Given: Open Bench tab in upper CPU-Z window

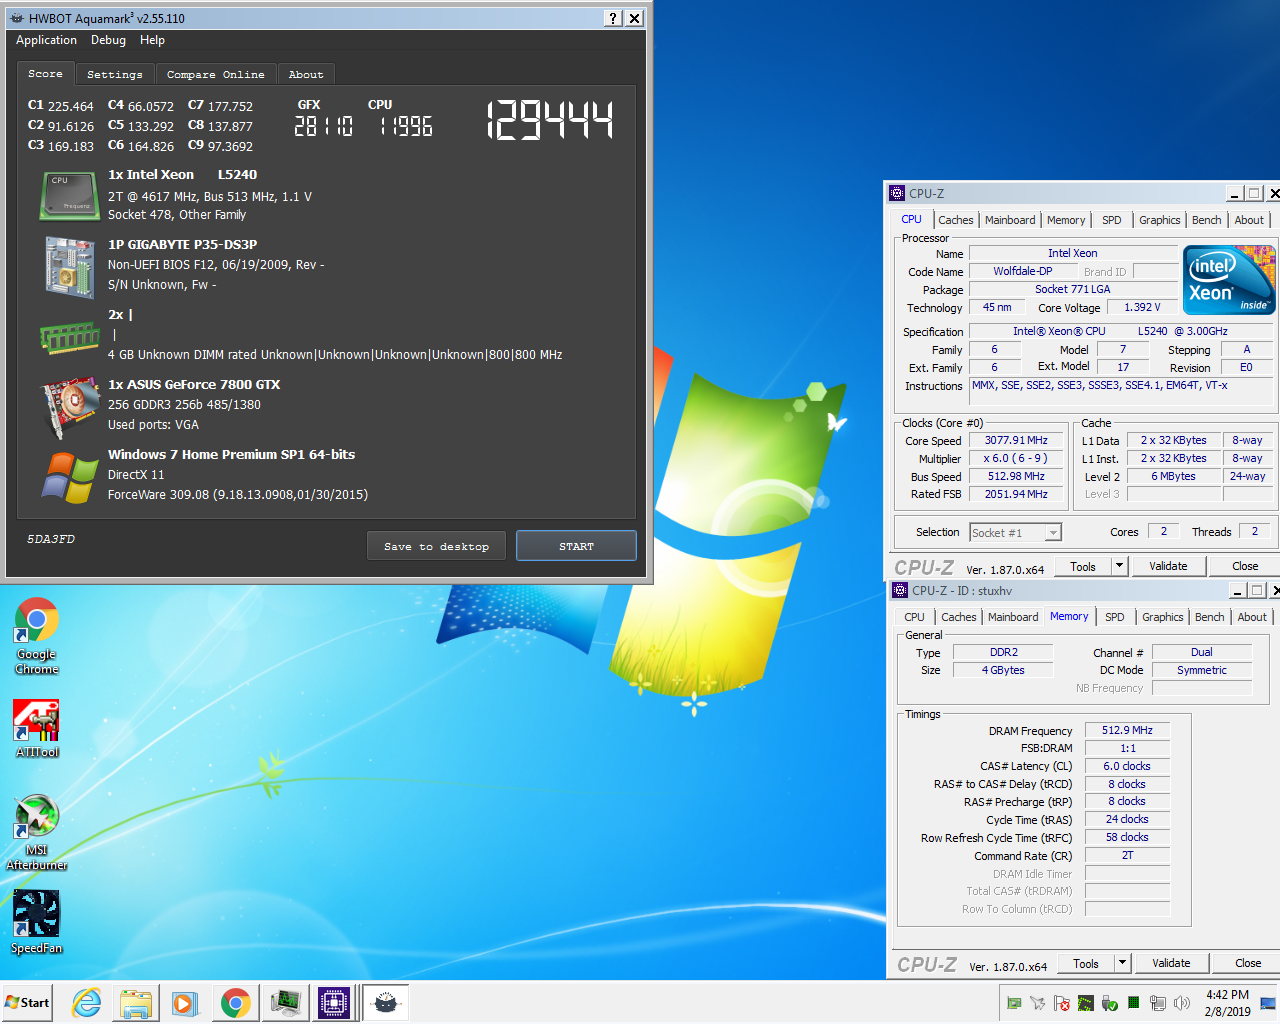Looking at the screenshot, I should click(1206, 220).
